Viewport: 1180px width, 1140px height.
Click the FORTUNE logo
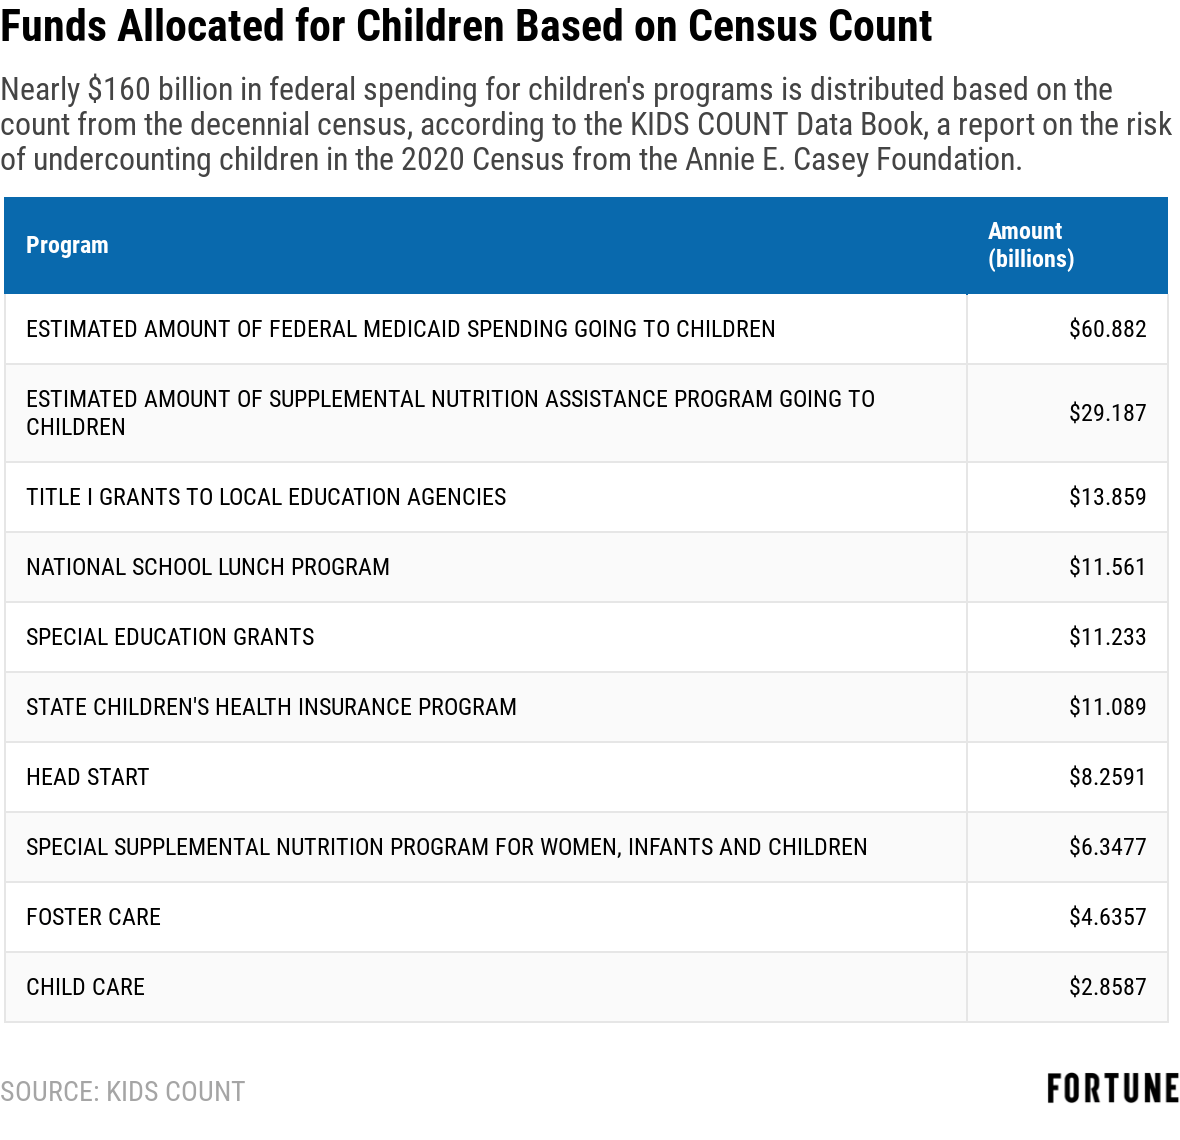(1112, 1089)
